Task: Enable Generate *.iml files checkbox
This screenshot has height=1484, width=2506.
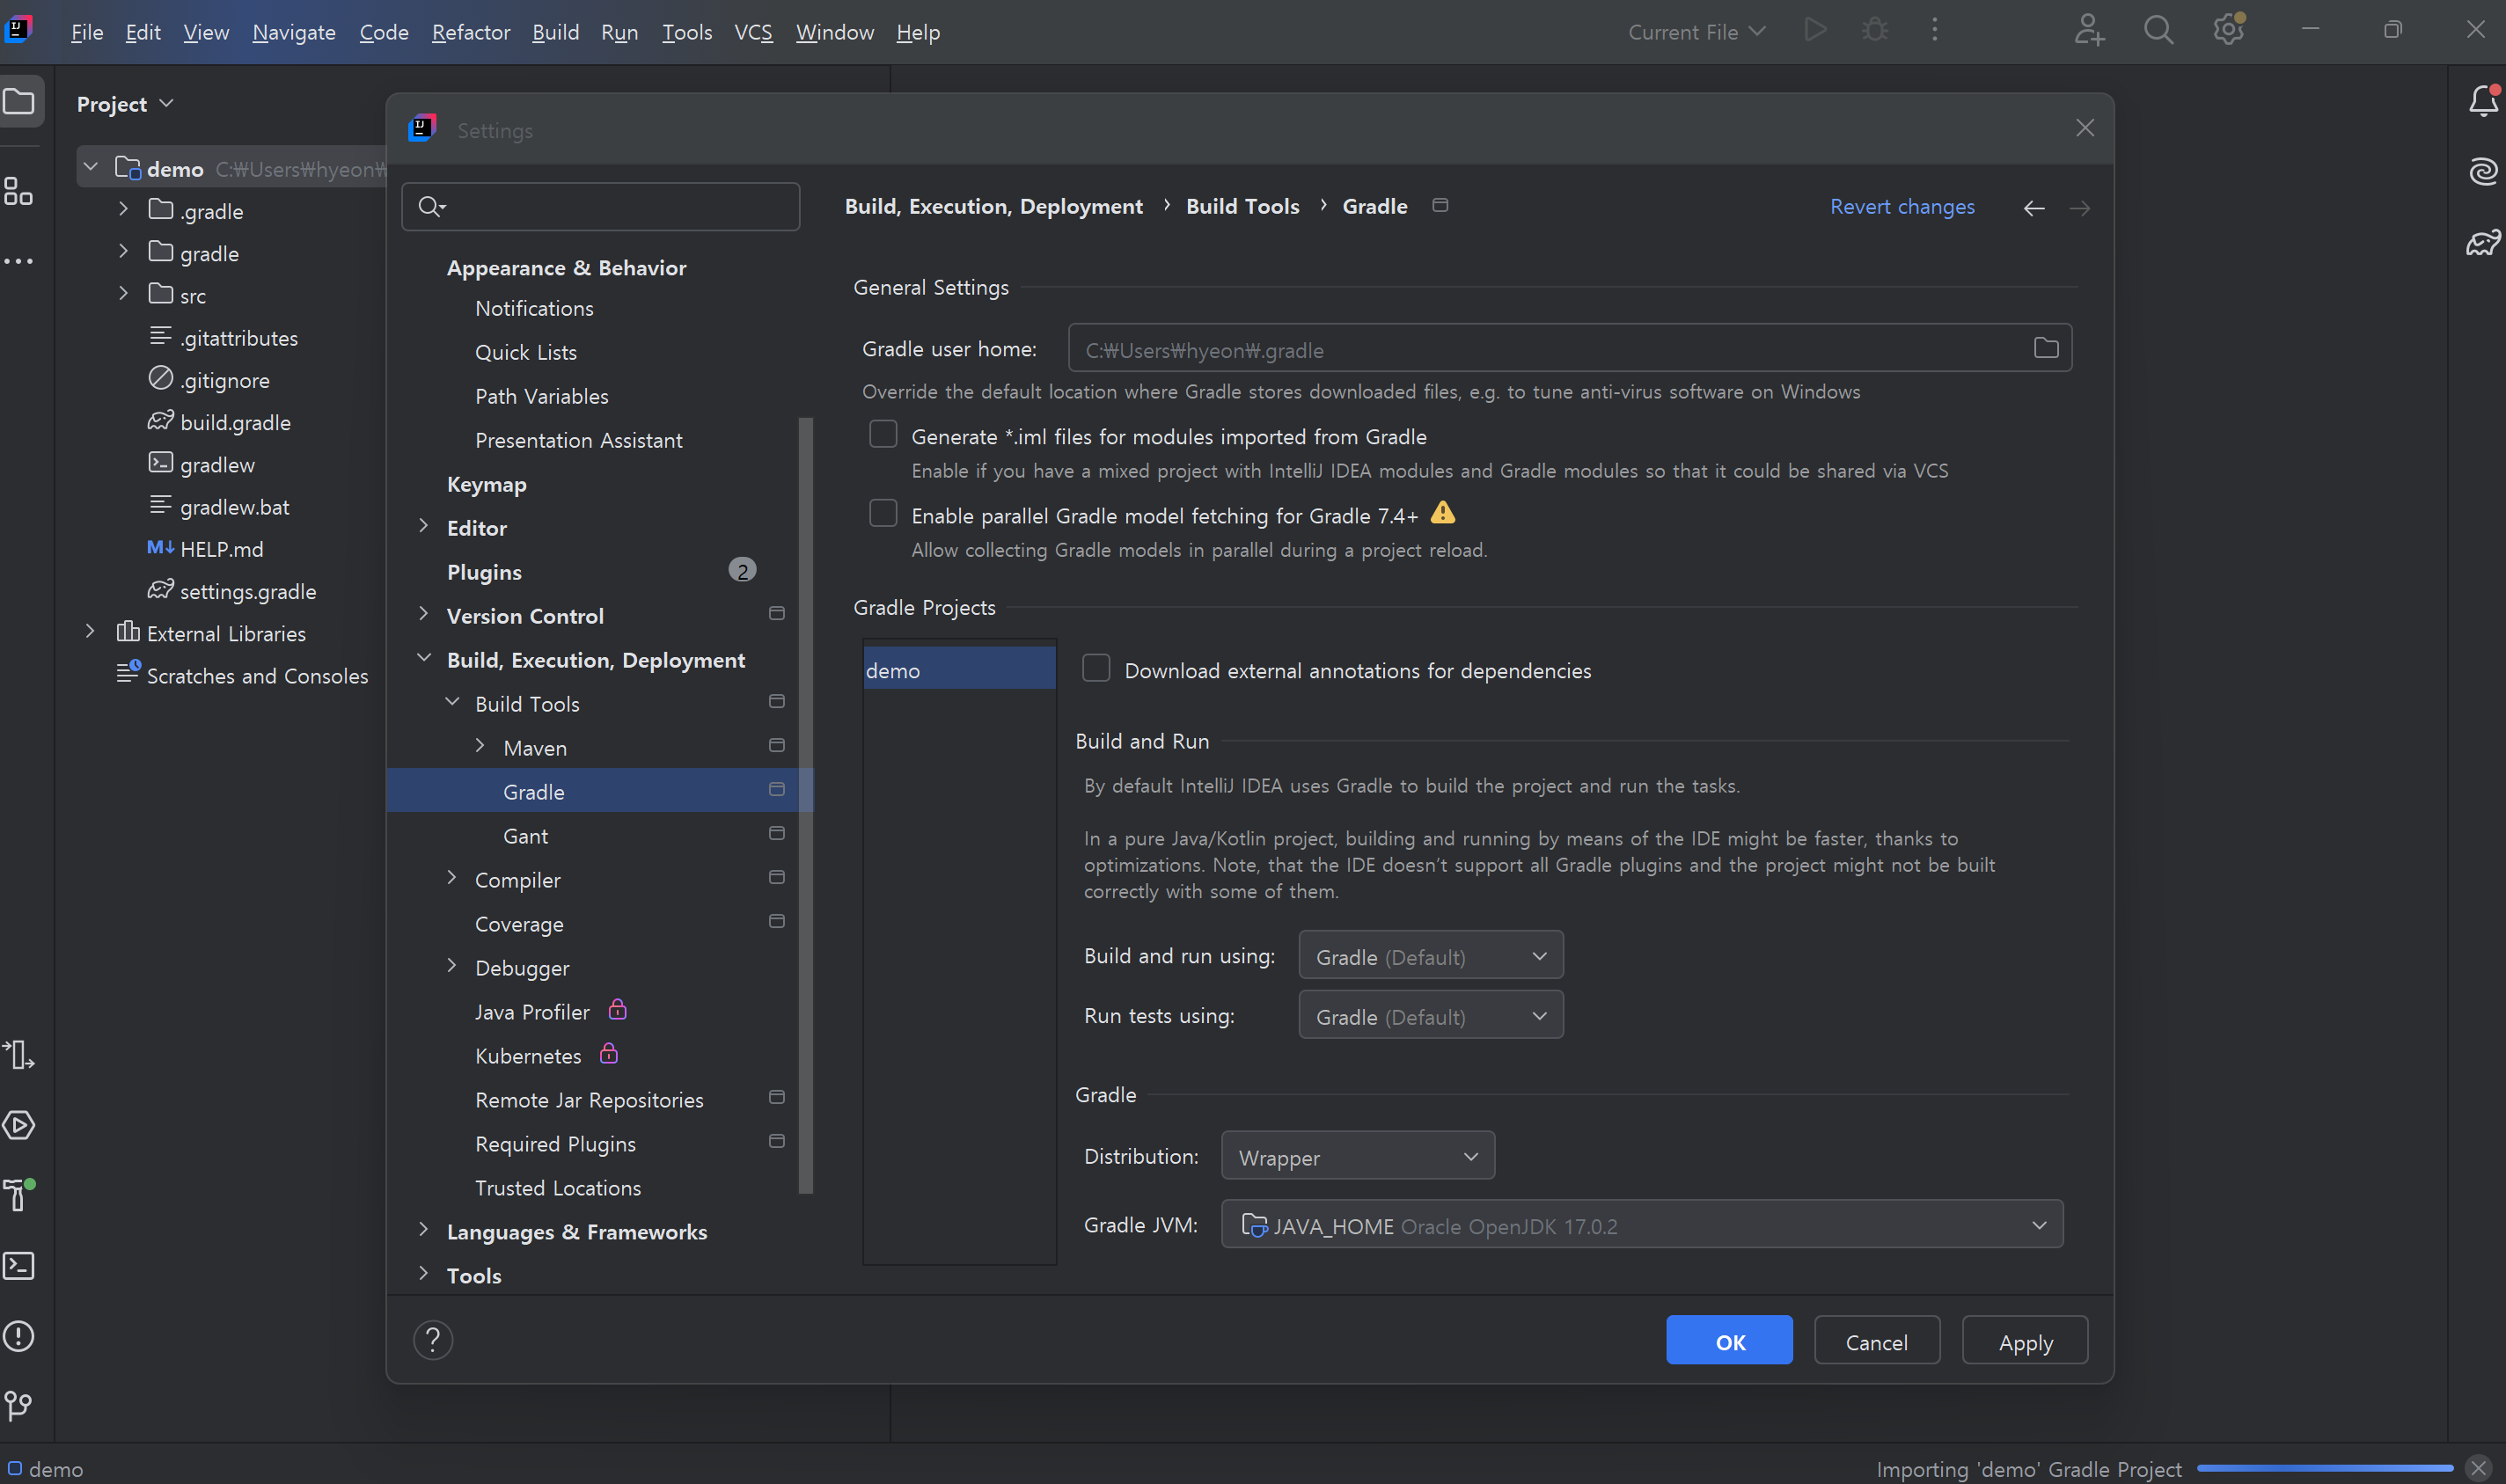Action: click(883, 434)
